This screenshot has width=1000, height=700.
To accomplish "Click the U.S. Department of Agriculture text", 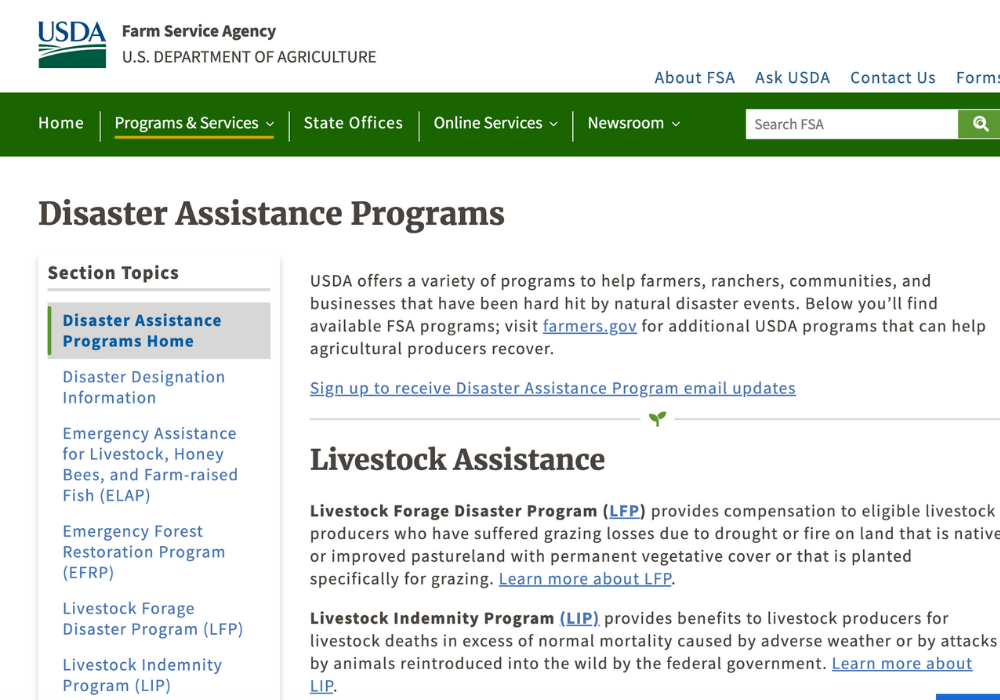I will [x=249, y=57].
